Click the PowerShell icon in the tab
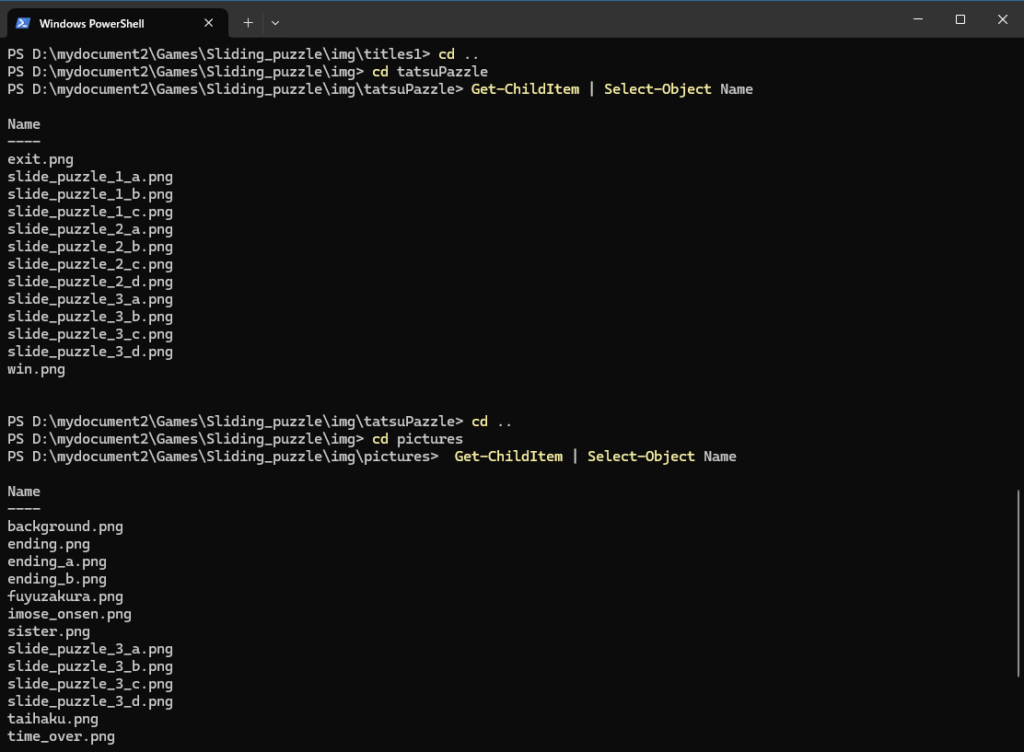Viewport: 1024px width, 752px height. 22,23
